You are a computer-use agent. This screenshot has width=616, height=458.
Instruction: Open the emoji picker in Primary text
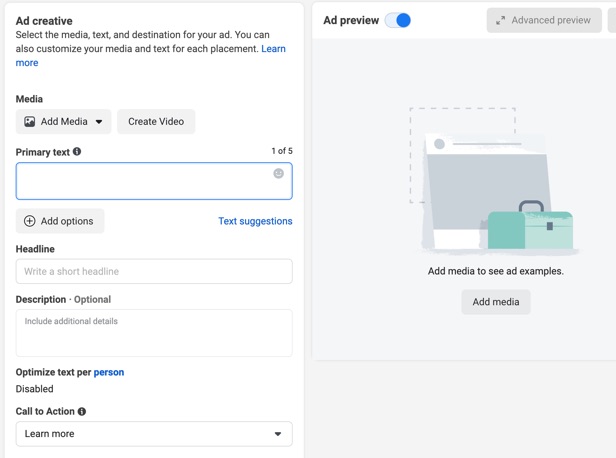(279, 173)
